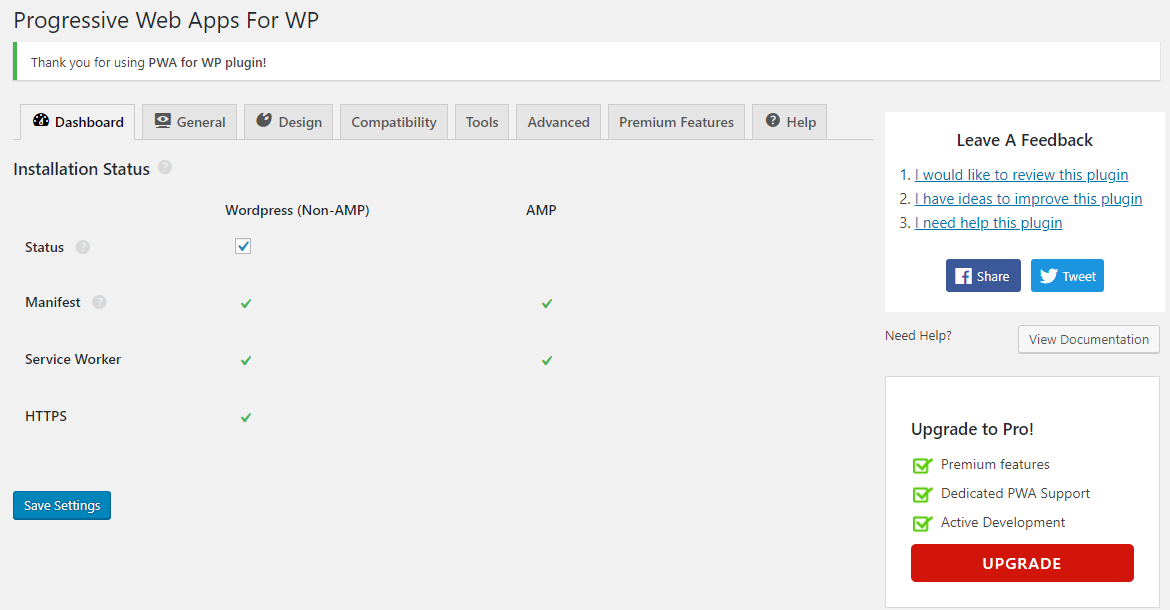The image size is (1170, 610).
Task: Click the help icon next to Manifest
Action: click(99, 302)
